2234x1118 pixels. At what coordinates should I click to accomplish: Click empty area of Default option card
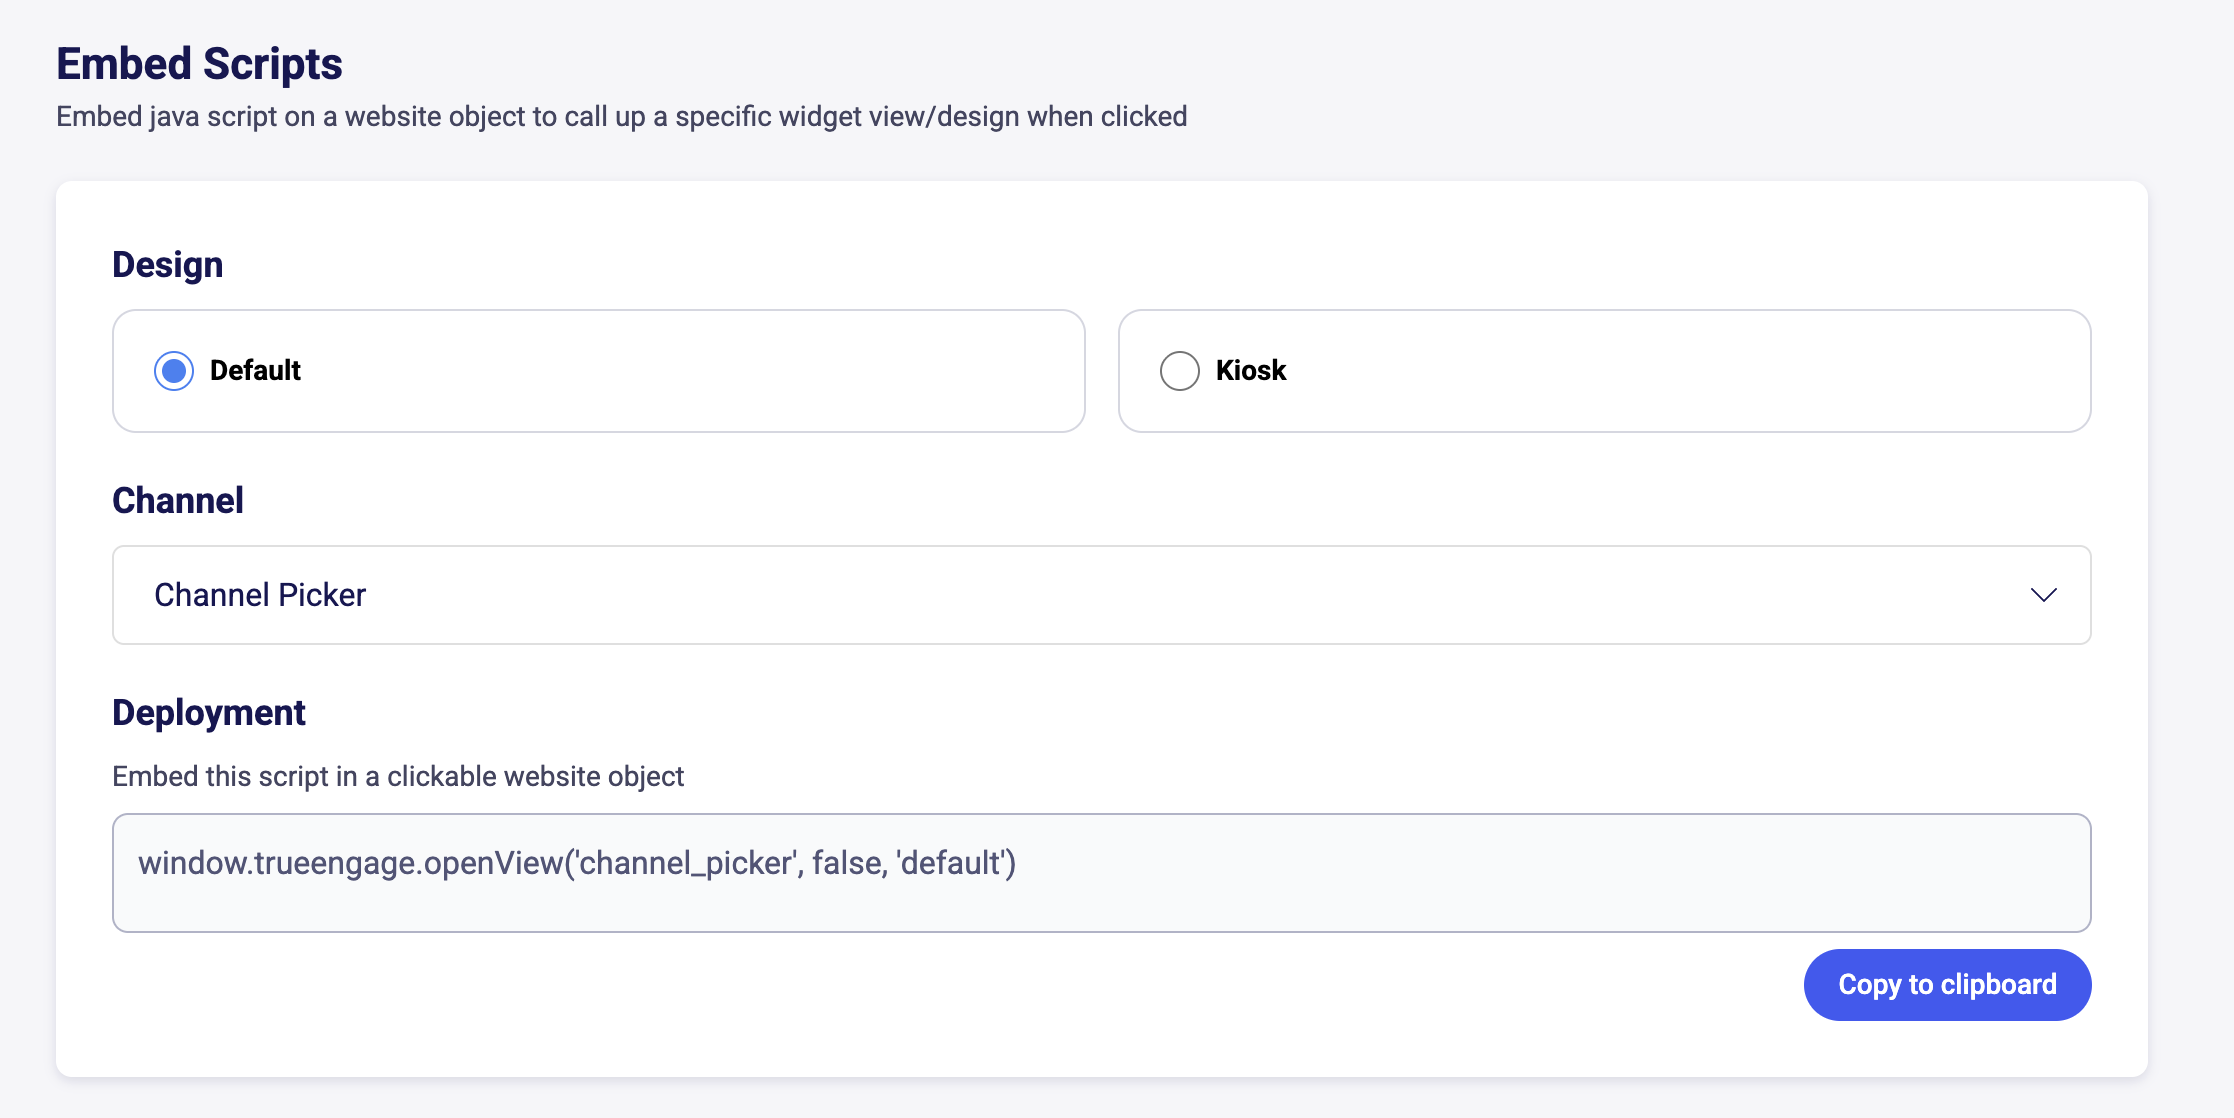tap(700, 371)
